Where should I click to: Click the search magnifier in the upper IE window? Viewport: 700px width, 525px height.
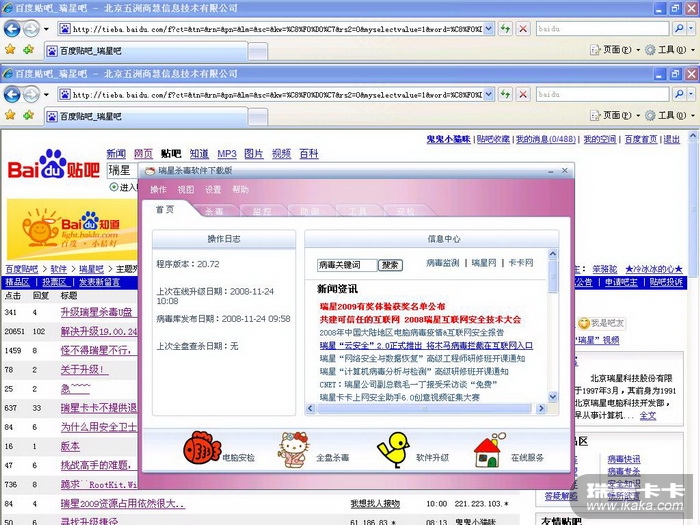(679, 29)
